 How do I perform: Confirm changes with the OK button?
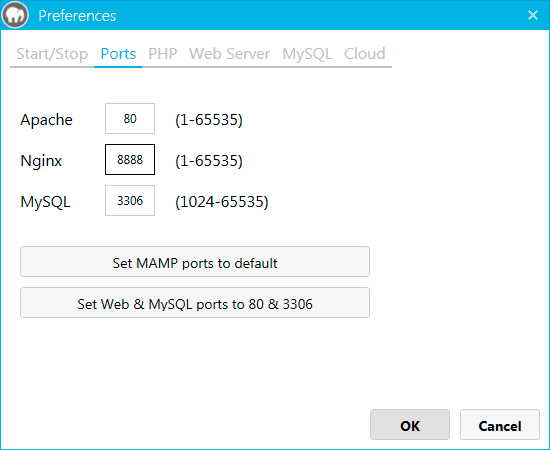click(x=410, y=425)
